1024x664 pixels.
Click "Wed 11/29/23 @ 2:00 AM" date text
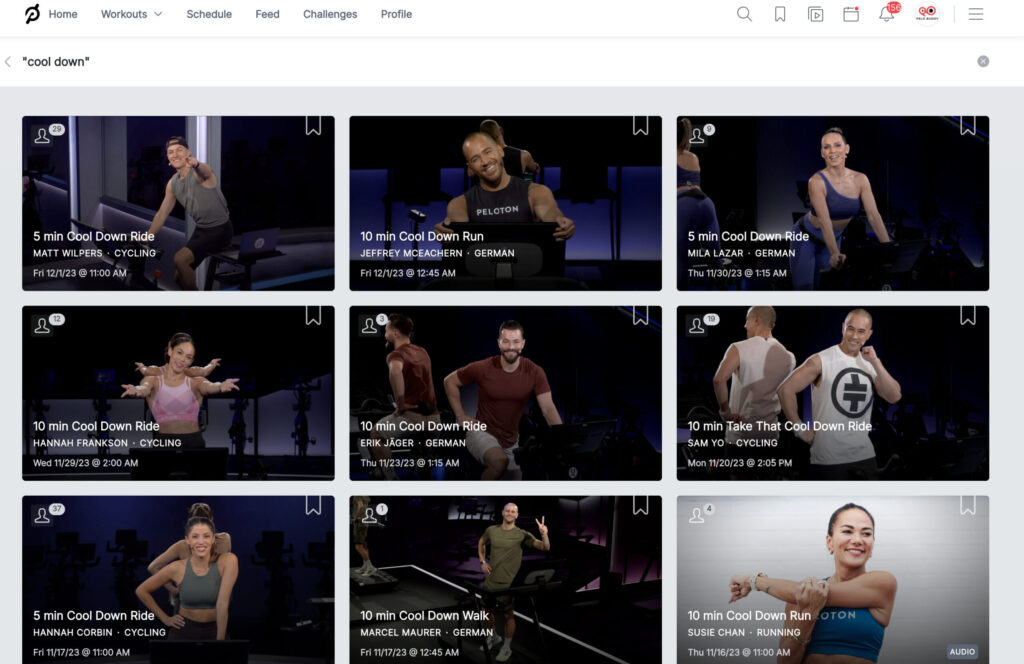(86, 463)
